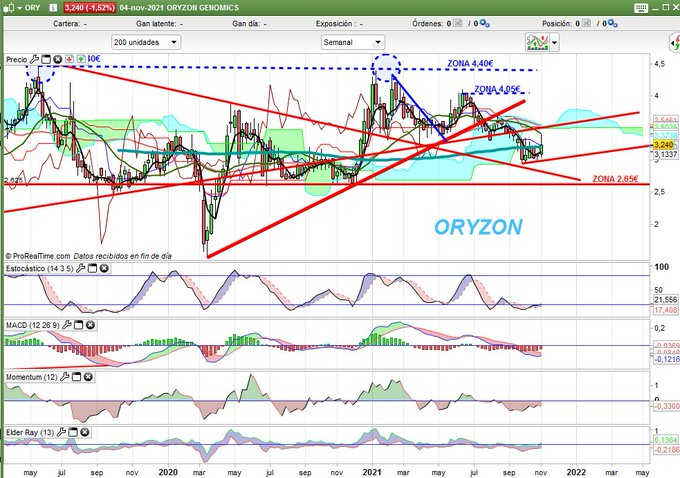Close the Momentum indicator panel
This screenshot has width=680, height=478.
coord(88,377)
